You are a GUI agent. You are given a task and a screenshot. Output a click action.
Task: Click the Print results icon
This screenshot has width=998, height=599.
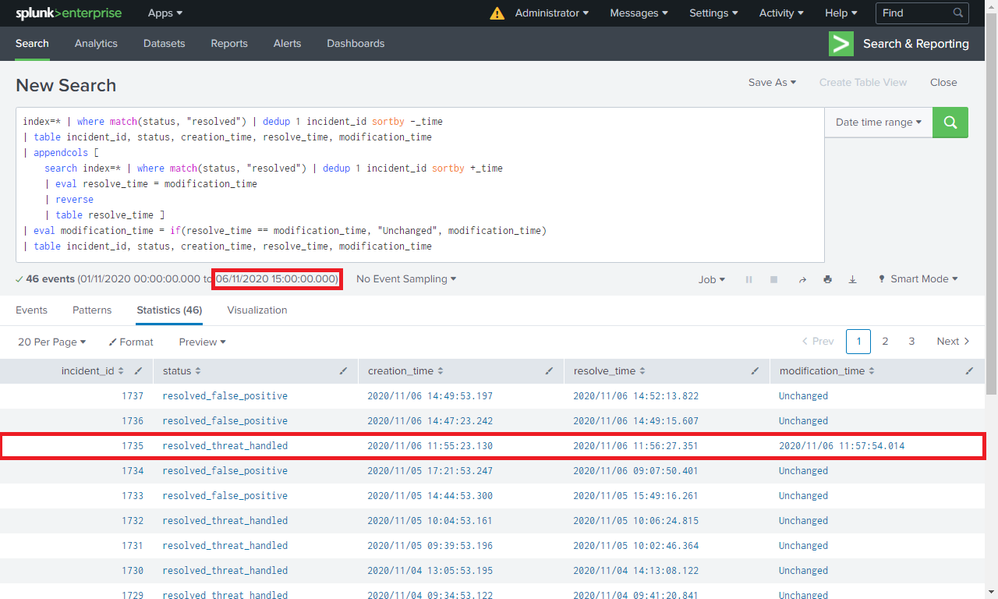click(827, 280)
